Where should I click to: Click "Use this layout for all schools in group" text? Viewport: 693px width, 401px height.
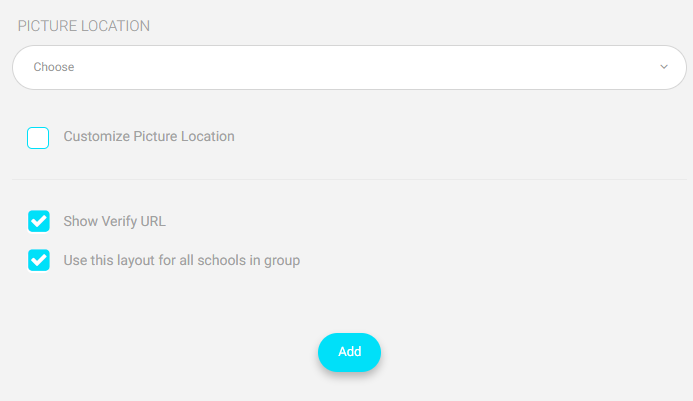[182, 260]
